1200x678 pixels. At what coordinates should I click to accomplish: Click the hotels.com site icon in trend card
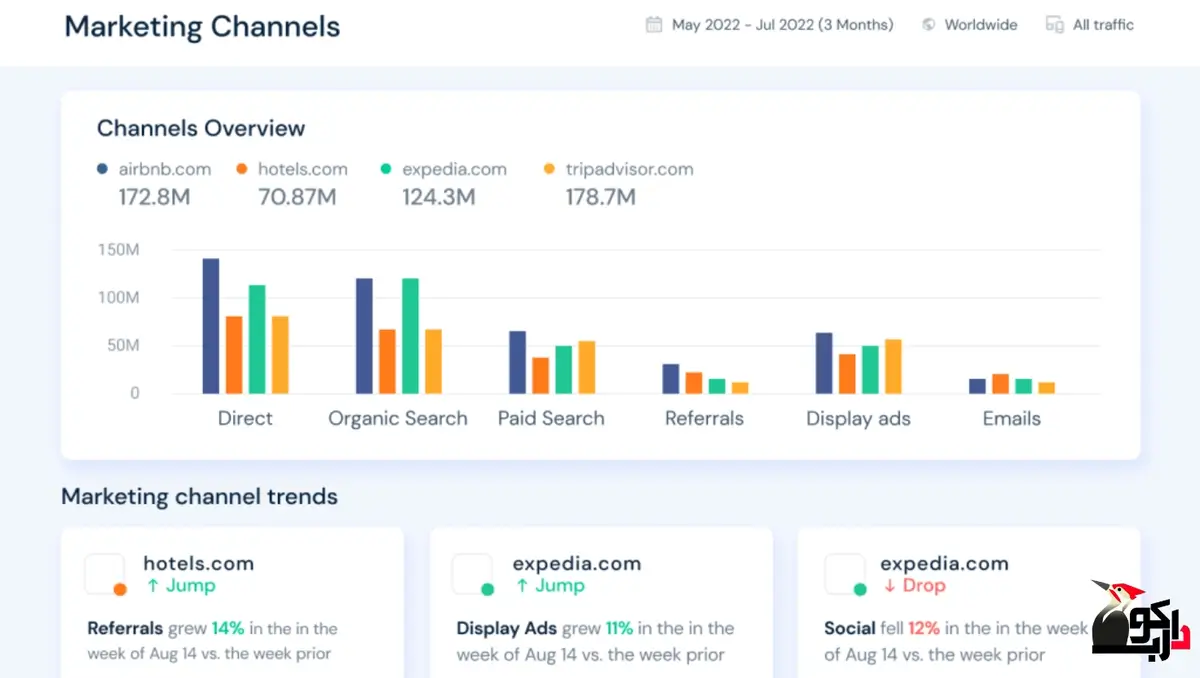(x=106, y=575)
